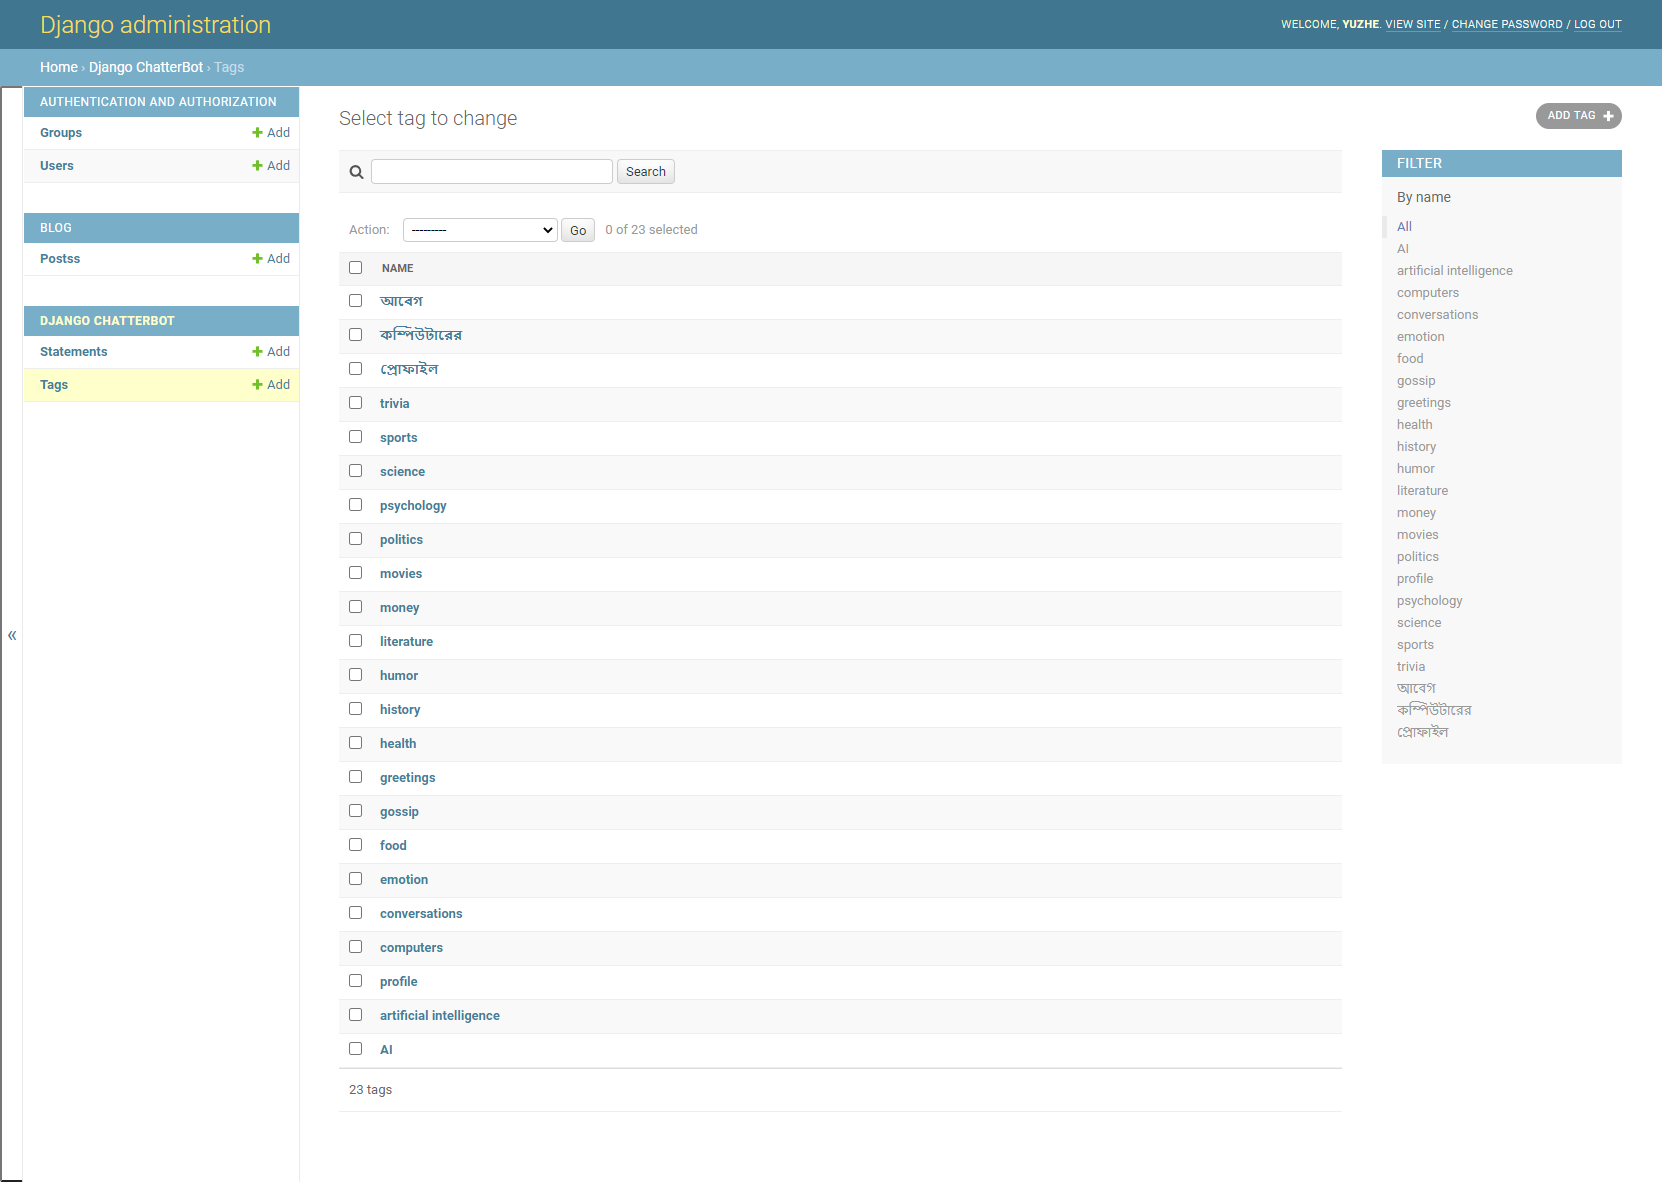Viewport: 1662px width, 1182px height.
Task: Select the movies tag checkbox
Action: click(x=355, y=573)
